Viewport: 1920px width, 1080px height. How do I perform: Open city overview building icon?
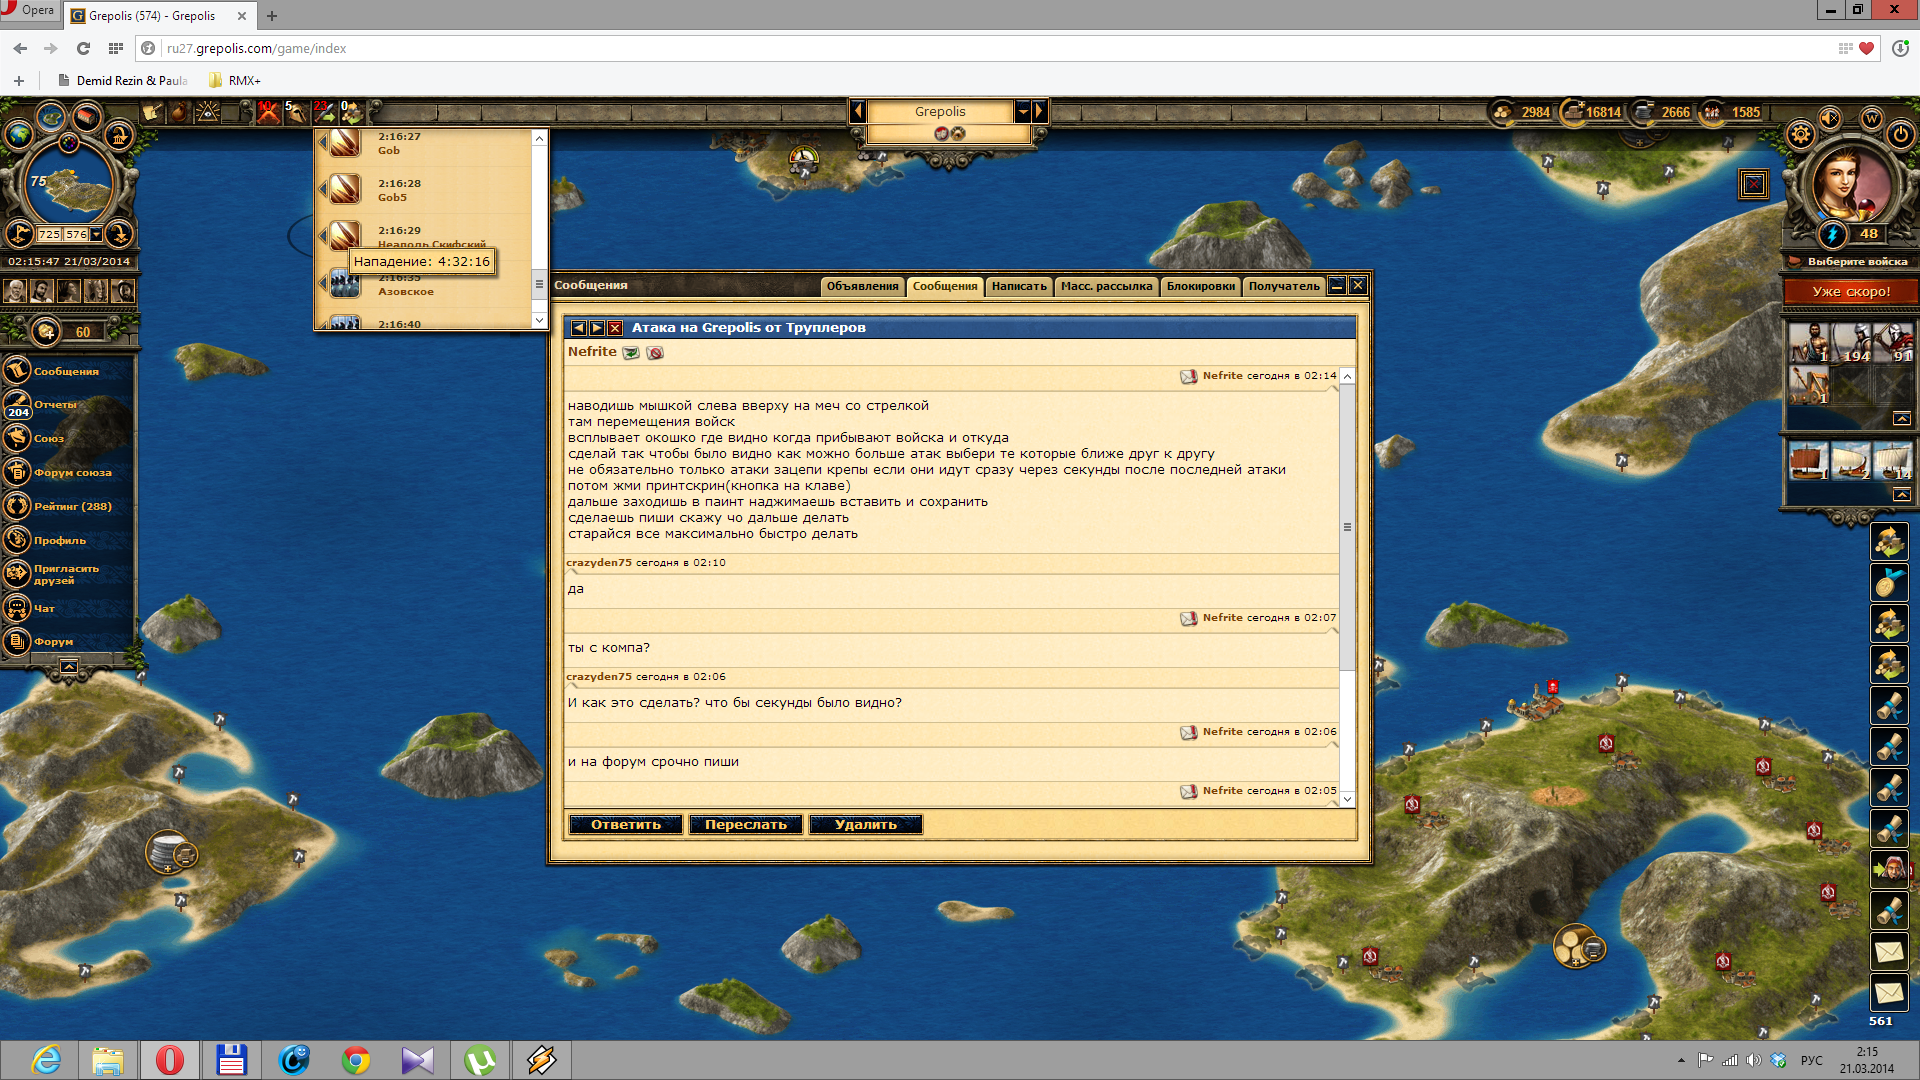(87, 117)
